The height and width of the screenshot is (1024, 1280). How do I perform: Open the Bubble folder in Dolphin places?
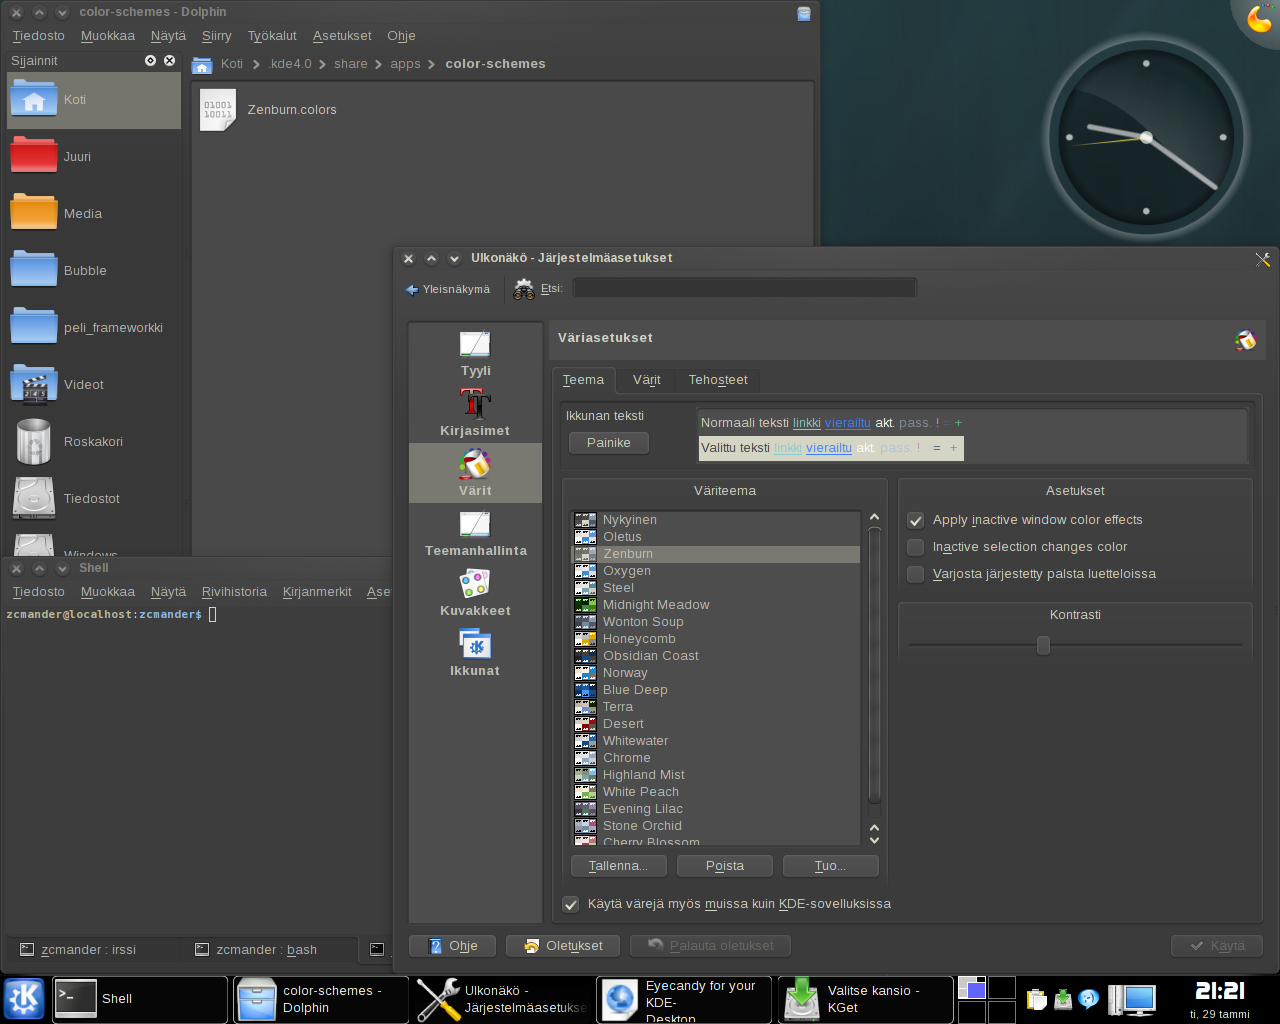(94, 271)
